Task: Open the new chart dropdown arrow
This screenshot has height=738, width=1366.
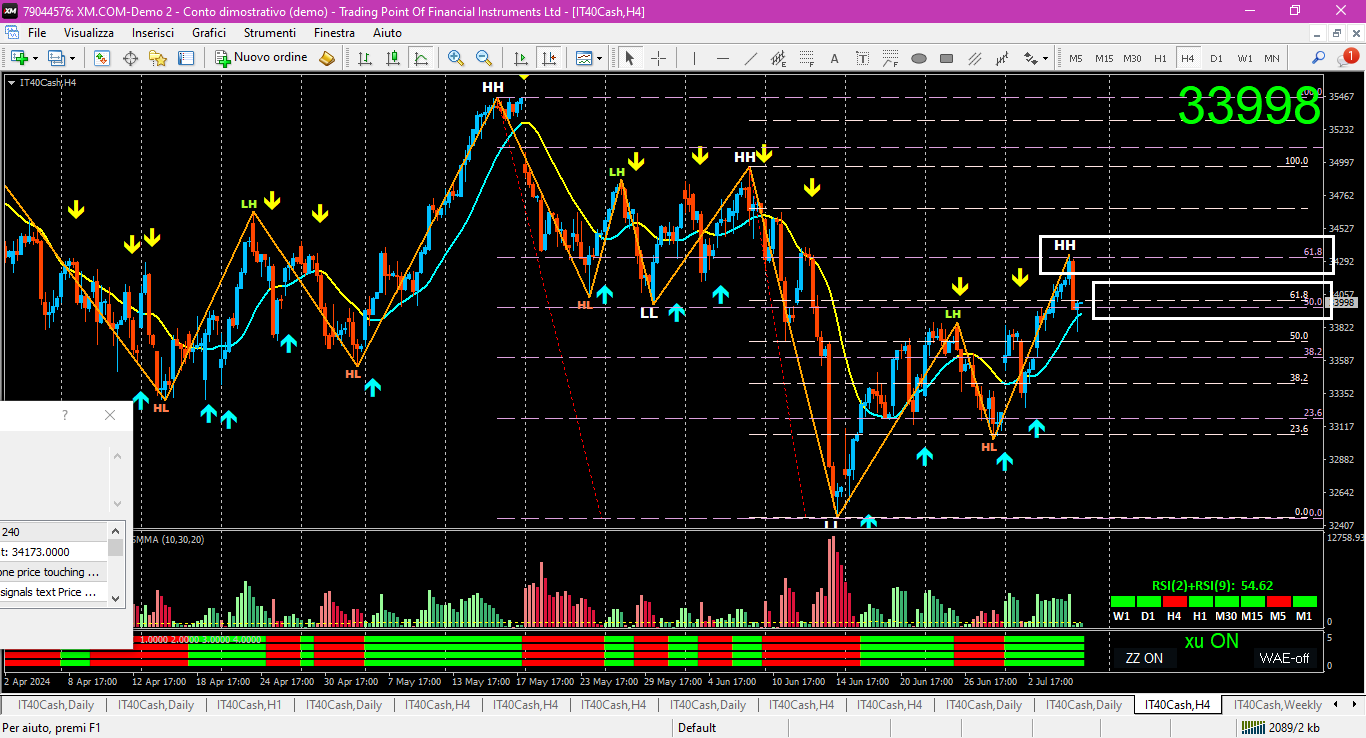Action: point(35,58)
